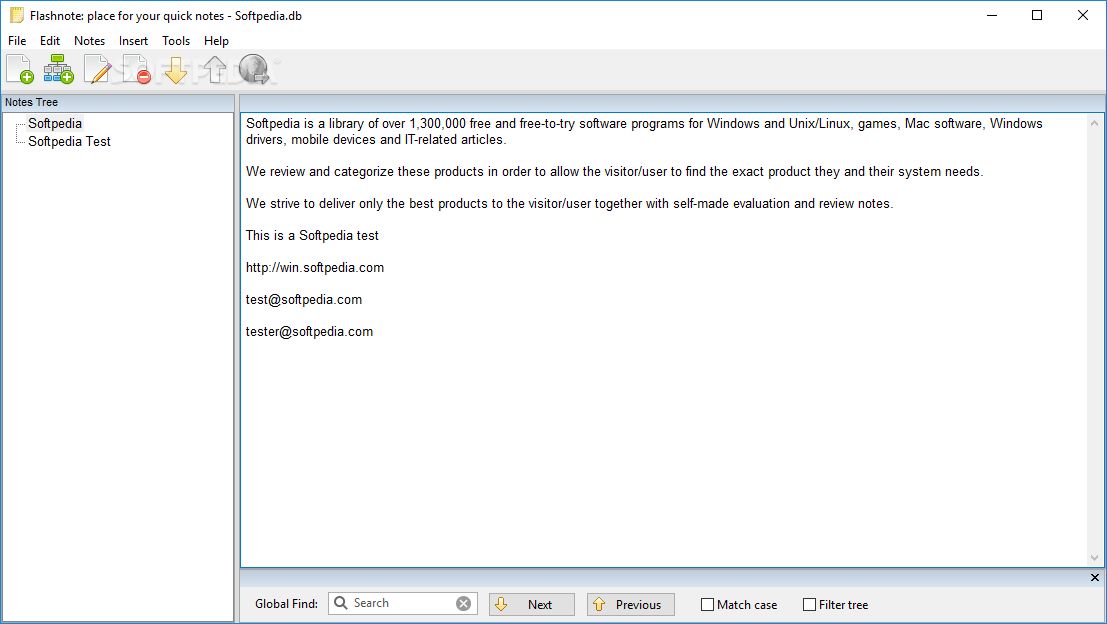
Task: Close the Global Find bar
Action: (1095, 577)
